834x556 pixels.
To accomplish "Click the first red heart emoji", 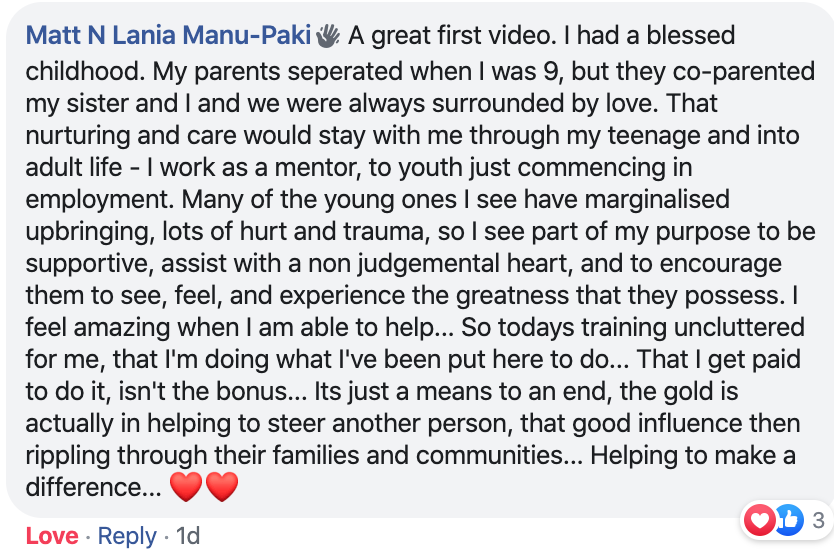I will pyautogui.click(x=186, y=486).
